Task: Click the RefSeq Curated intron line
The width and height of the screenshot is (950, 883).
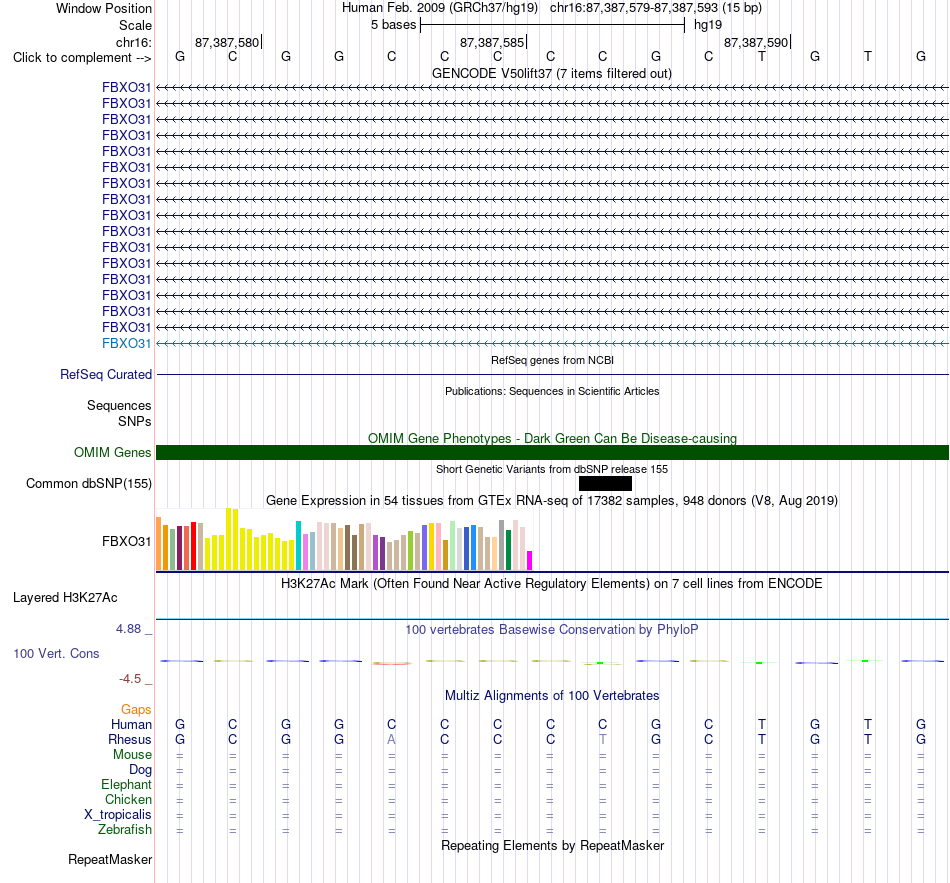Action: pos(552,375)
